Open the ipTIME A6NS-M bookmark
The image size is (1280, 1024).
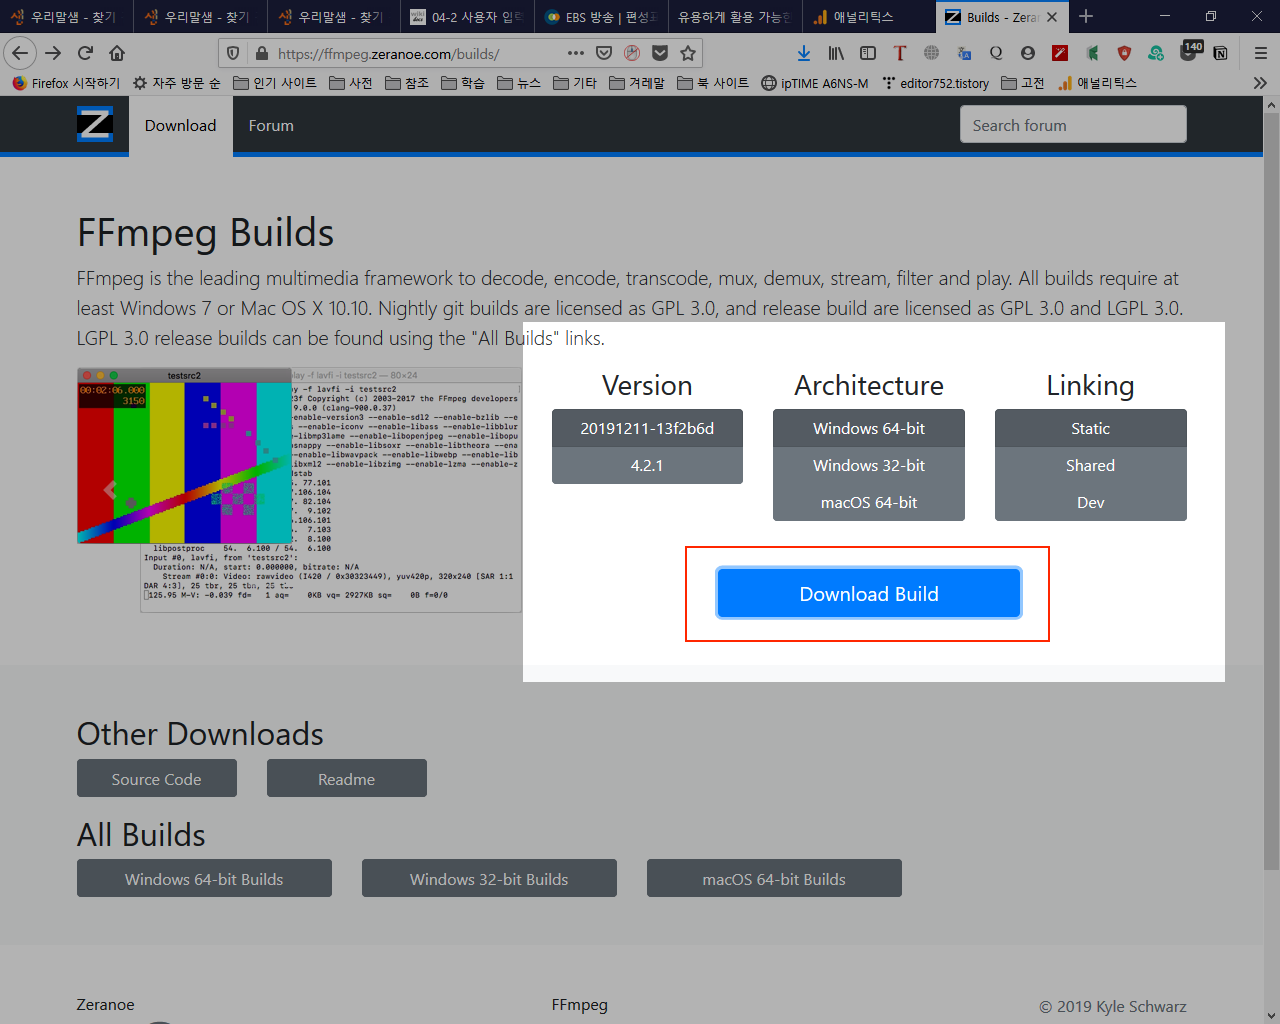click(815, 83)
